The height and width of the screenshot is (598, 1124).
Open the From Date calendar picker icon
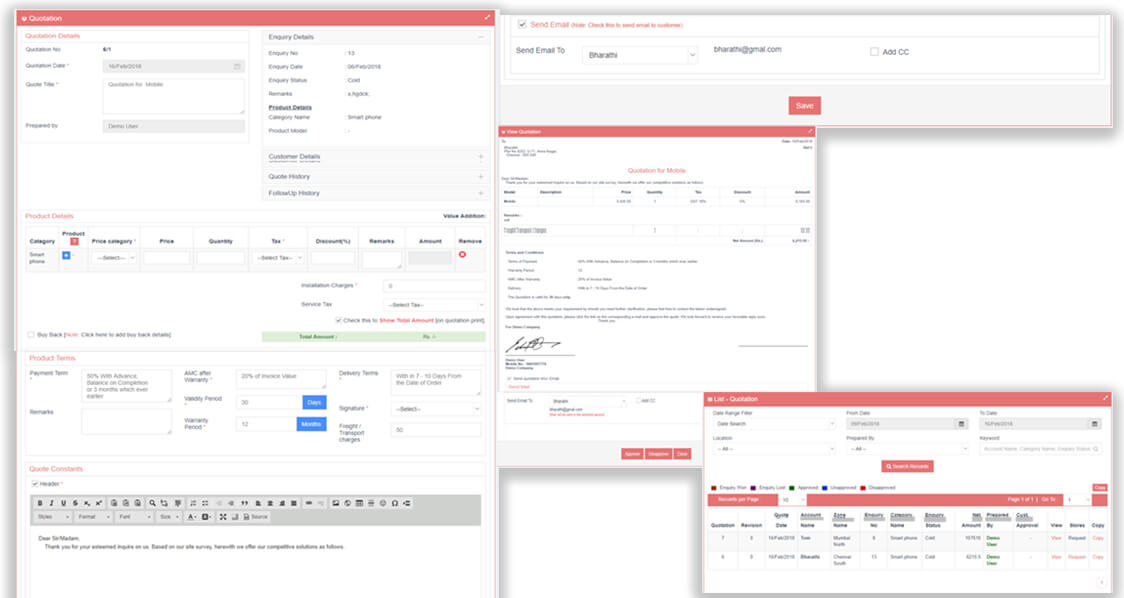point(962,424)
